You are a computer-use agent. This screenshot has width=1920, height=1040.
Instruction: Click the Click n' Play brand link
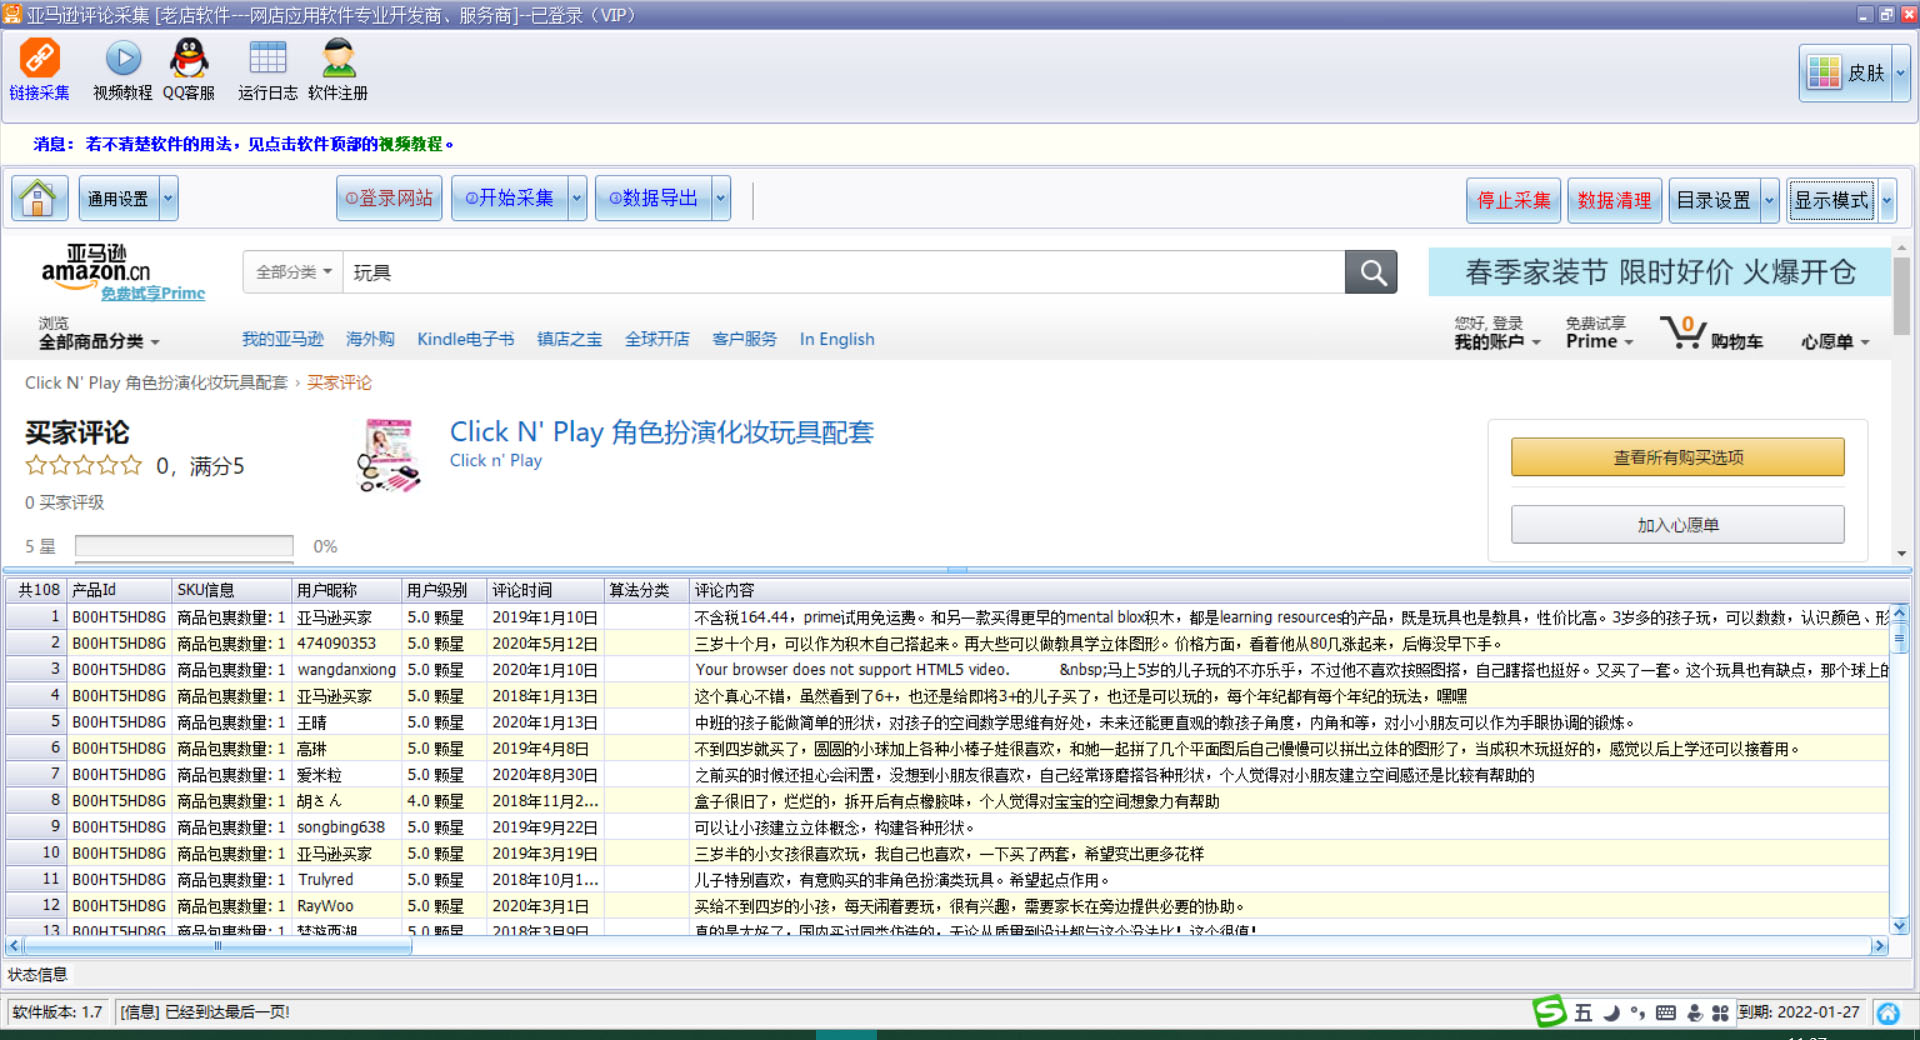496,460
